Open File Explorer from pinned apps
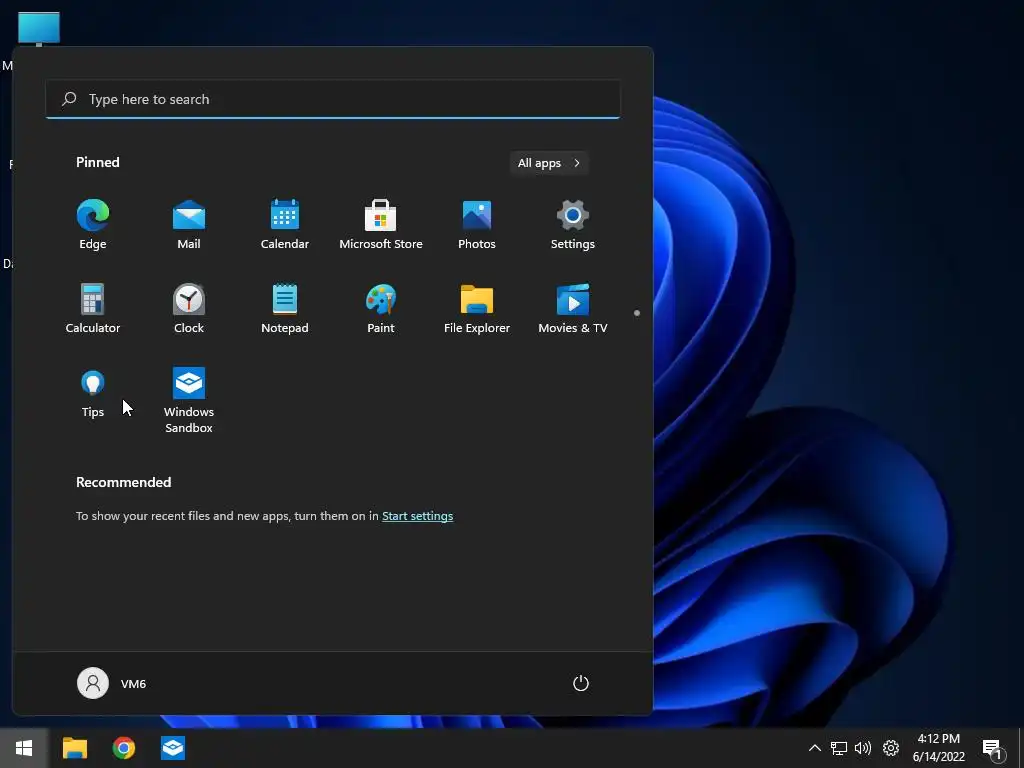The image size is (1024, 768). pos(477,309)
